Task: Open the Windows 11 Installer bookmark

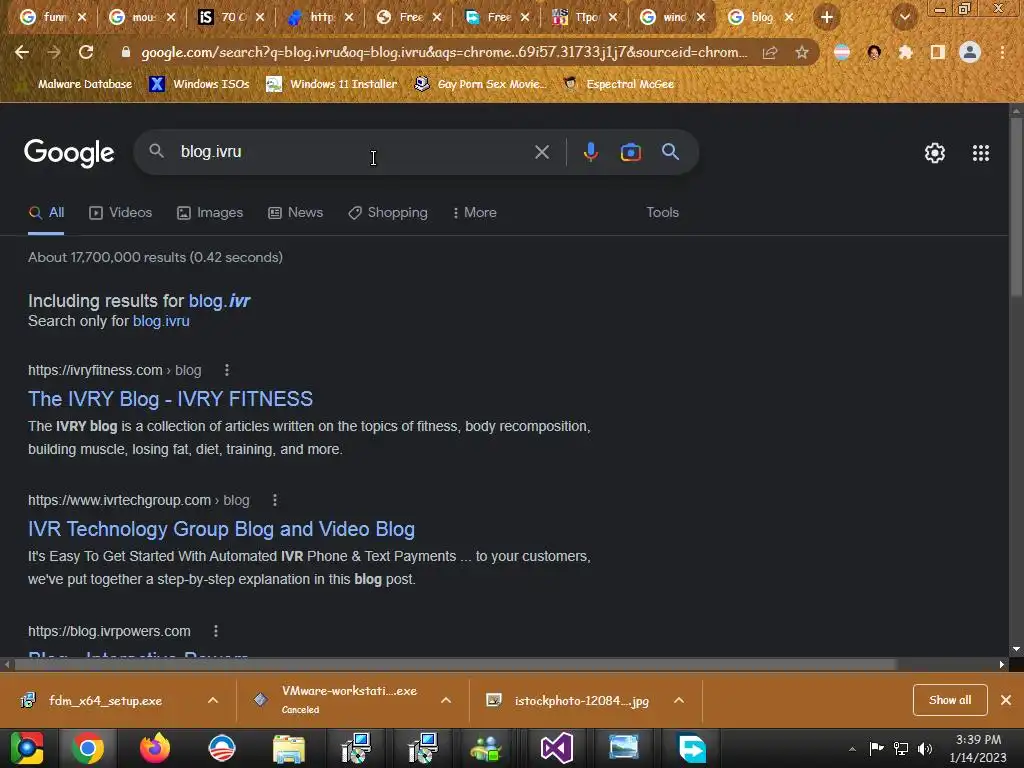Action: (332, 84)
